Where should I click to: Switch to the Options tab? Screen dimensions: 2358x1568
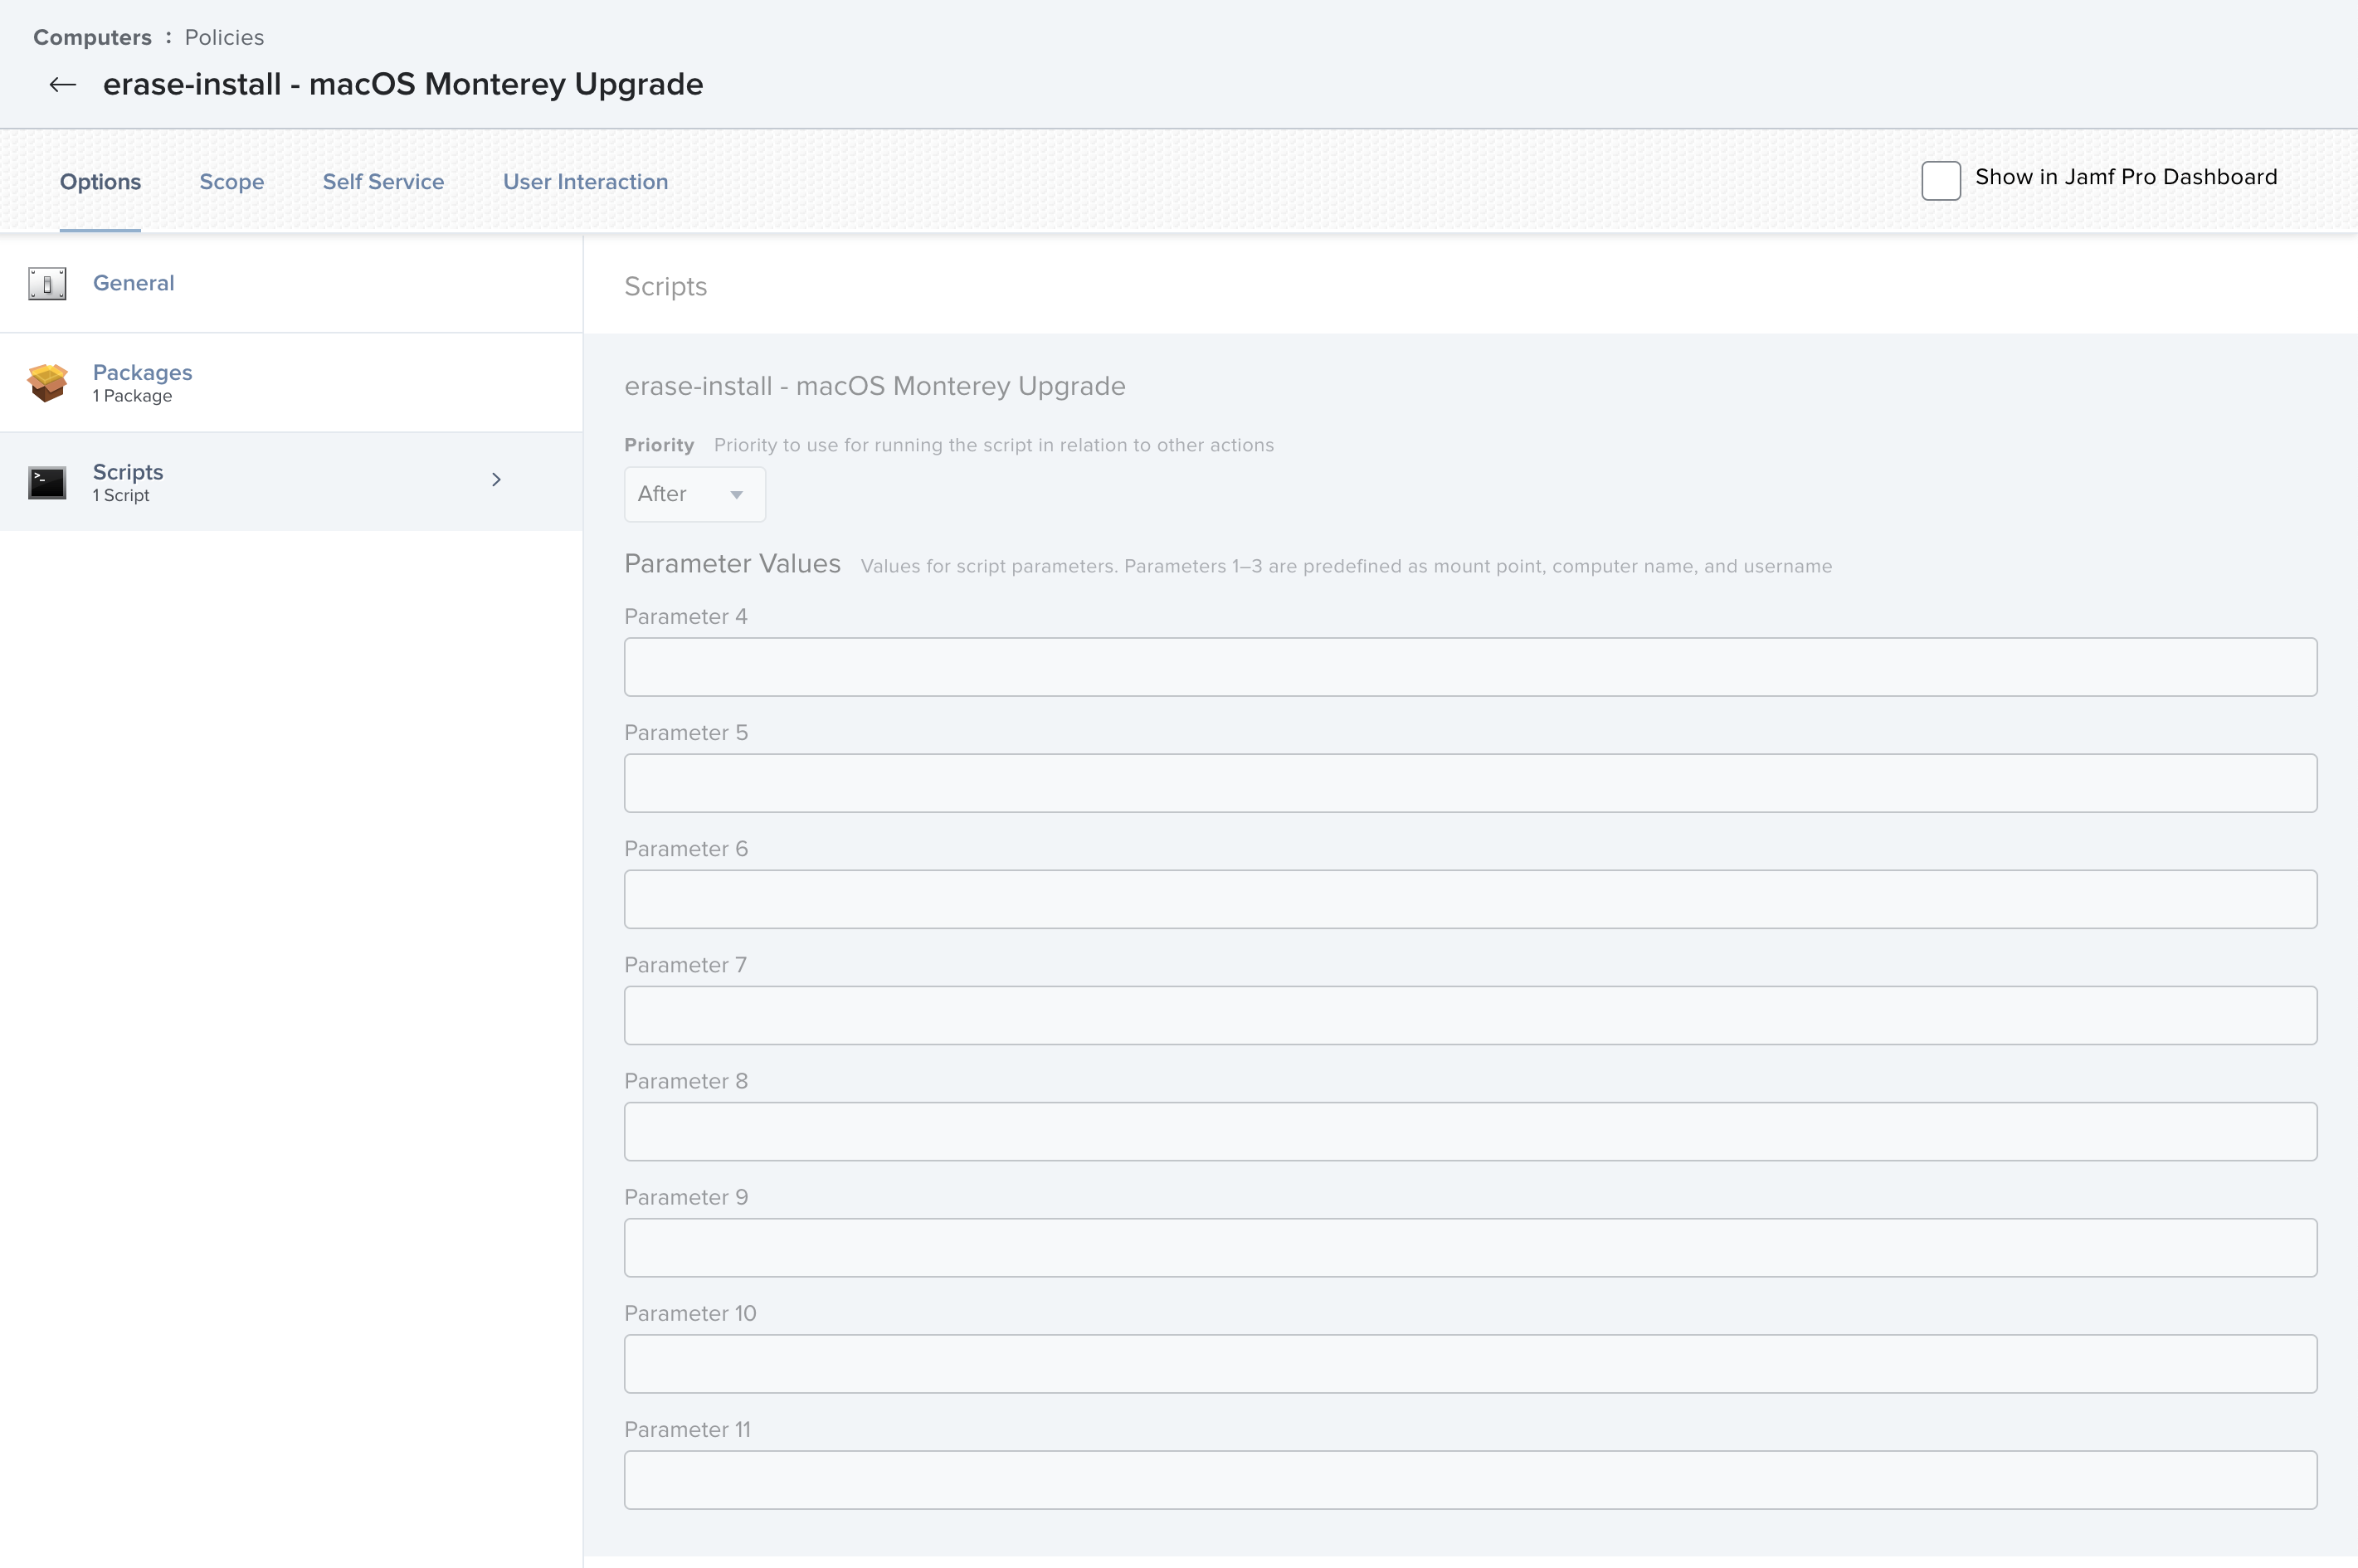tap(100, 181)
